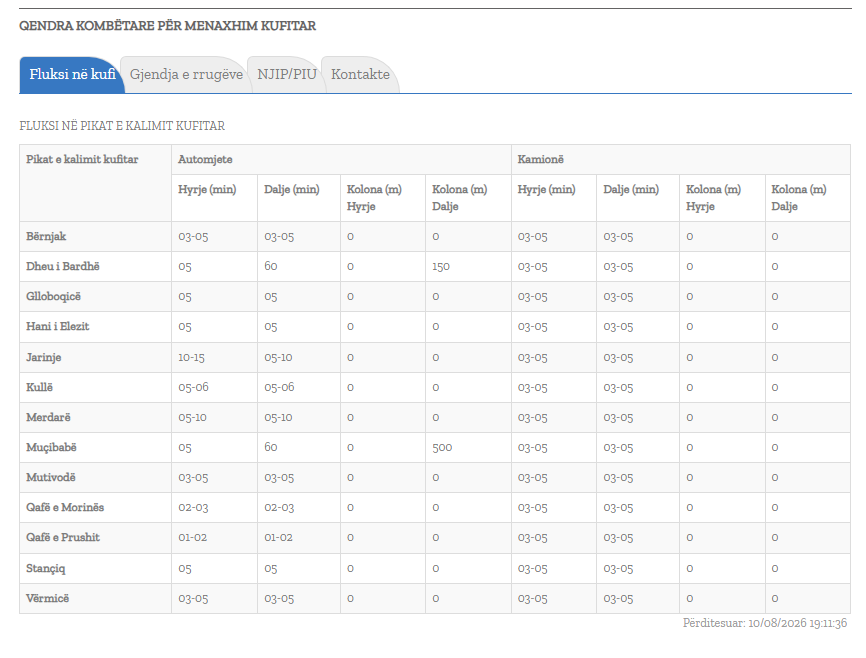The width and height of the screenshot is (866, 658).
Task: Click the Përditësuar timestamp text
Action: (x=764, y=623)
